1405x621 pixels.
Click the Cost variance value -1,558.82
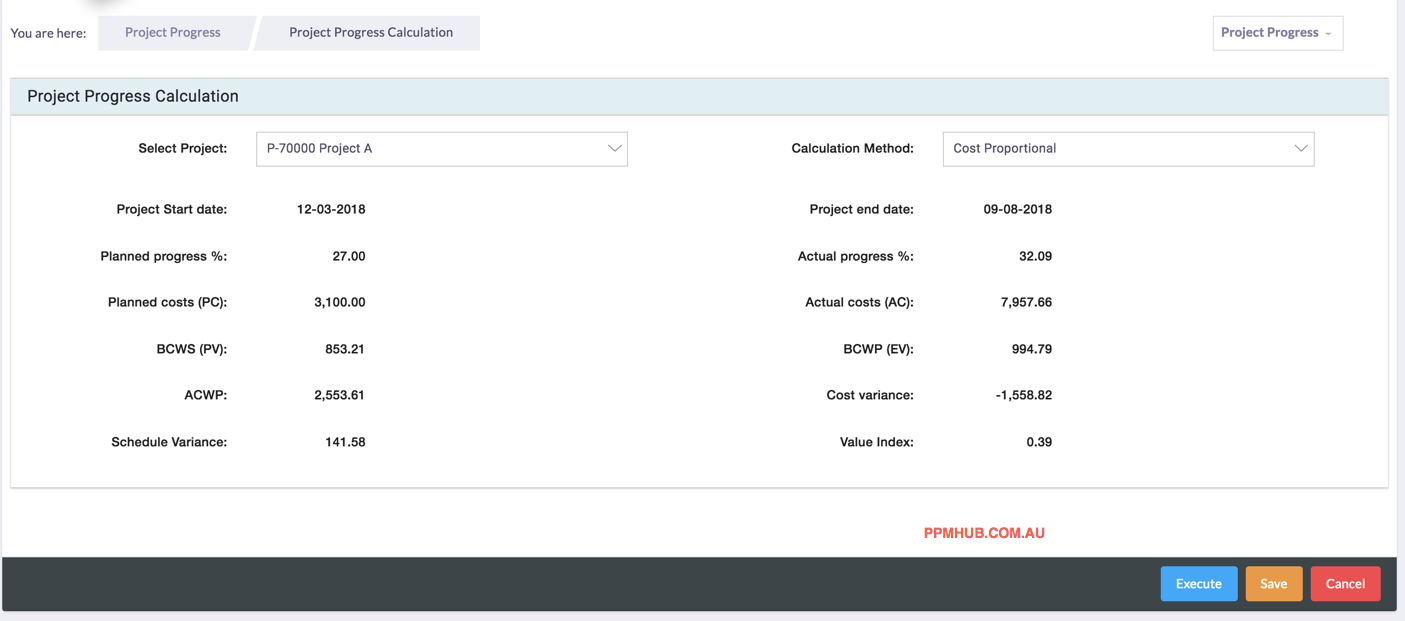pyautogui.click(x=1023, y=395)
